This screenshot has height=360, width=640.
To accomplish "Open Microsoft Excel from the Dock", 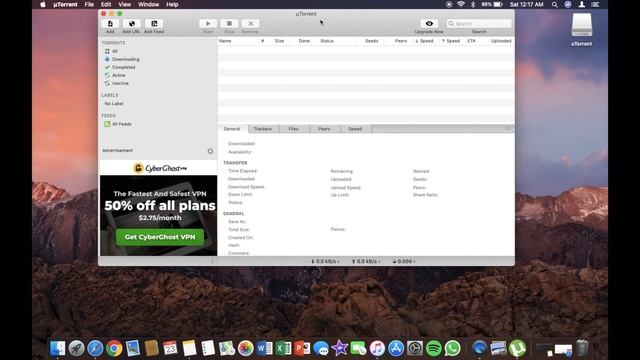I will (x=283, y=348).
